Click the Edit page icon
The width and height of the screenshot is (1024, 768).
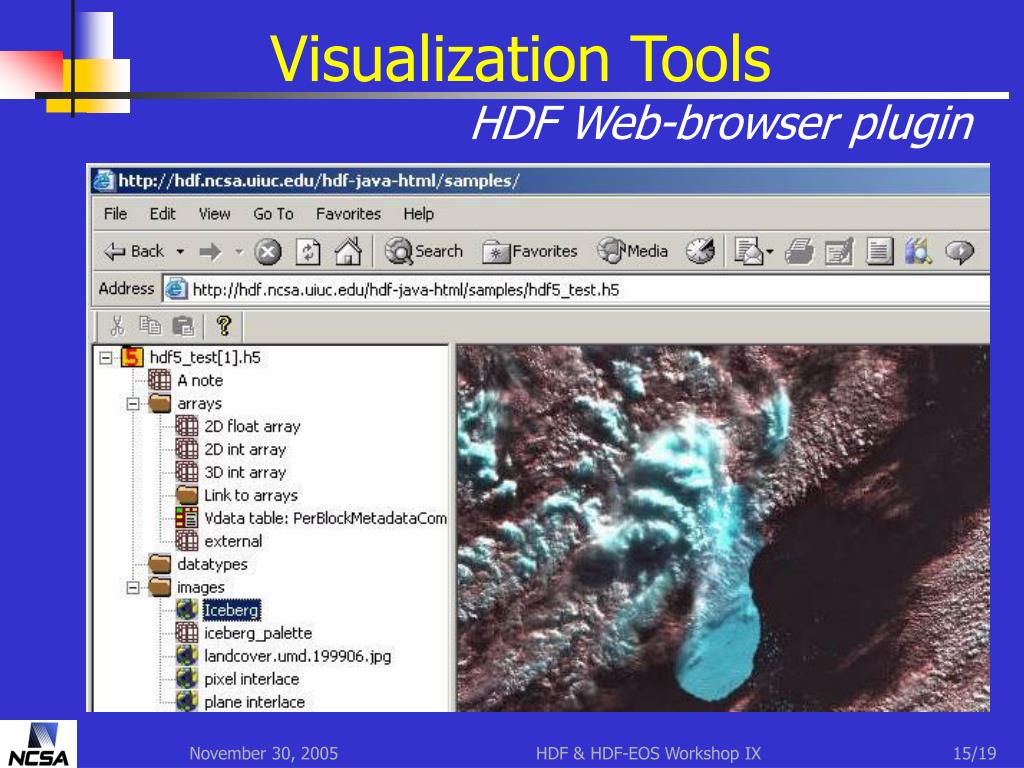tap(839, 251)
